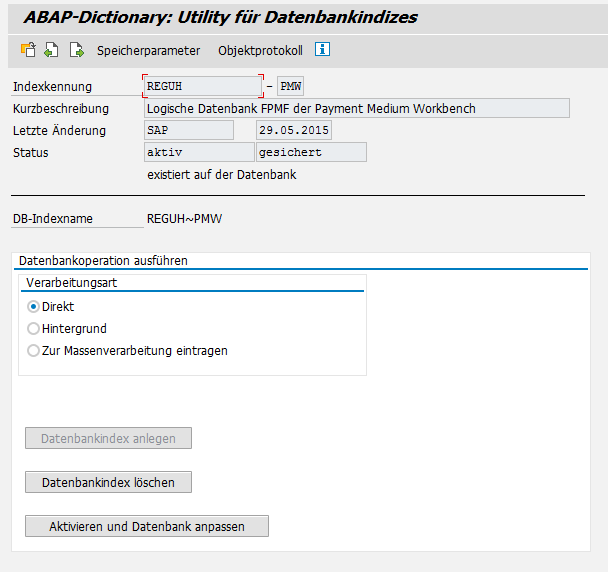The image size is (608, 572).
Task: Click the blue information icon in toolbar
Action: pyautogui.click(x=322, y=50)
